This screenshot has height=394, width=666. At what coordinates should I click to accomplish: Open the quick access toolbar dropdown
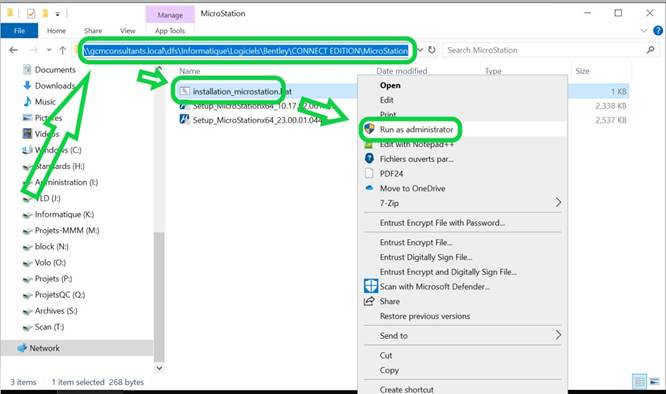[x=57, y=14]
